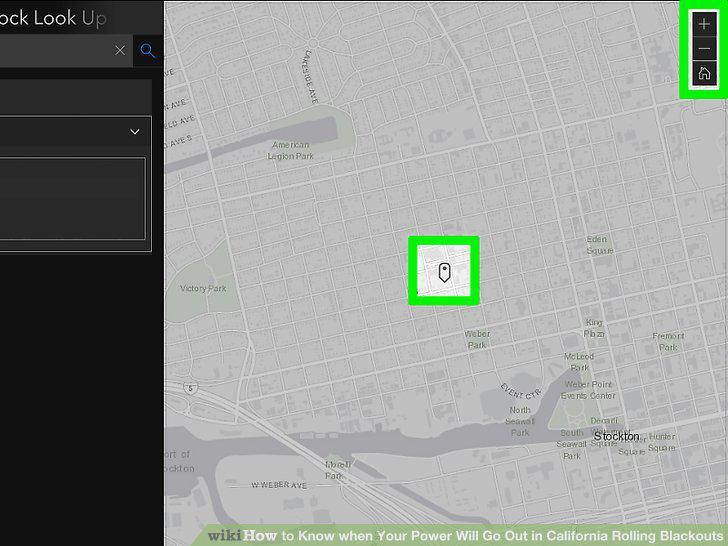Select the location pin marker on map

coord(444,272)
